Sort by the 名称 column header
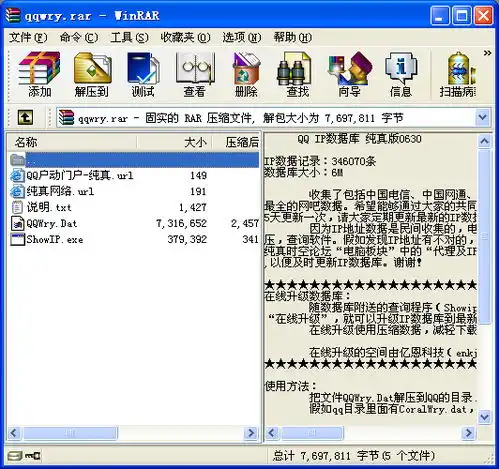This screenshot has height=469, width=499. [x=72, y=142]
